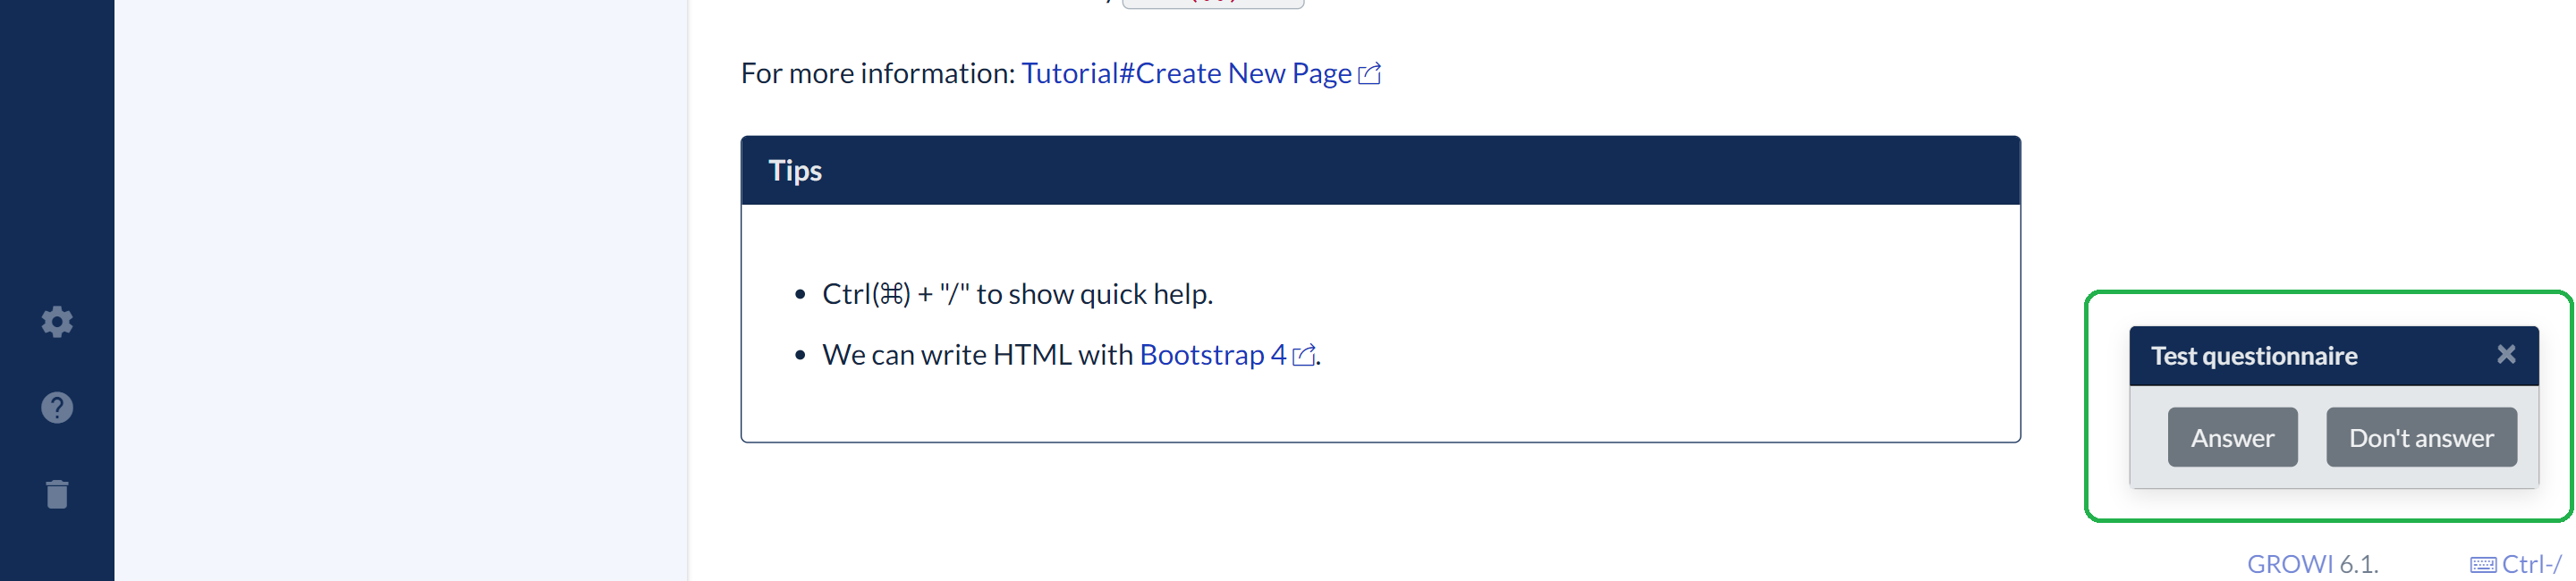Click the GROWI footer link

coord(2289,565)
